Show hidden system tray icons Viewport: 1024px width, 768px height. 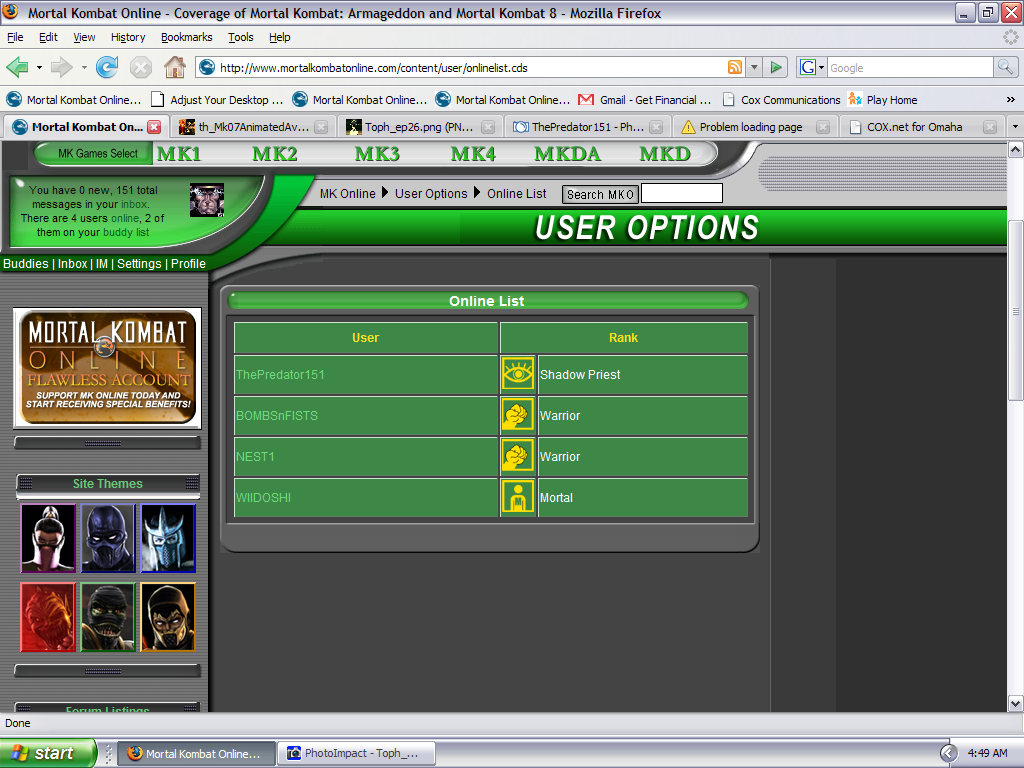tap(949, 753)
